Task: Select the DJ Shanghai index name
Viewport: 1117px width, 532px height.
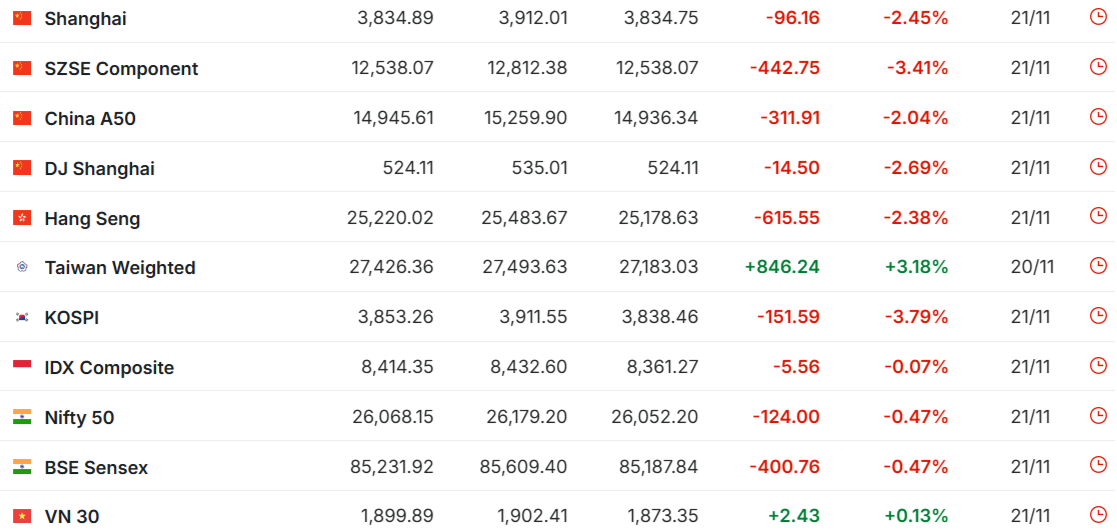Action: (x=99, y=169)
